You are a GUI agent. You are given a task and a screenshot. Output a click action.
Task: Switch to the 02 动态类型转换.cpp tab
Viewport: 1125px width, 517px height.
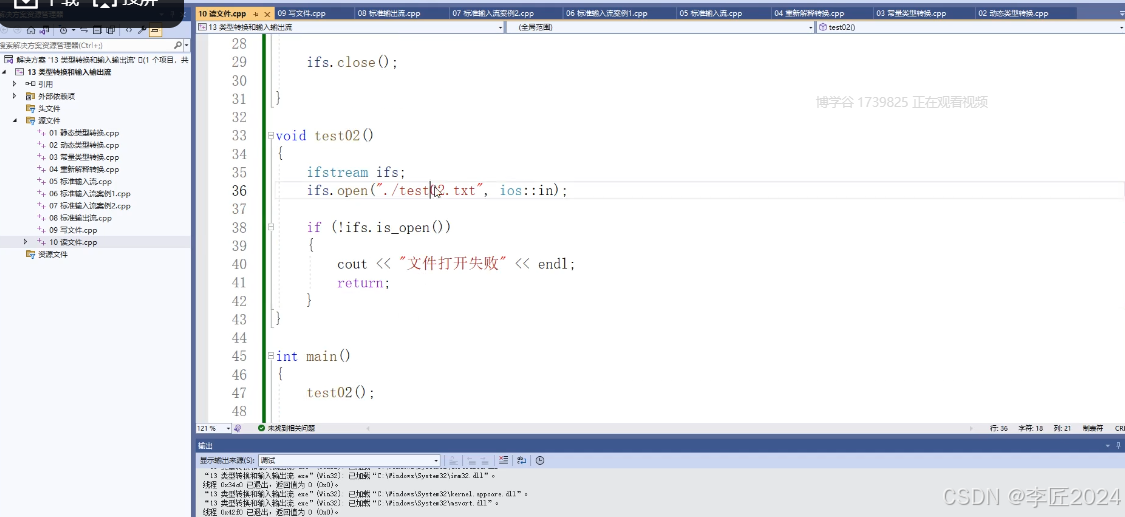1013,13
